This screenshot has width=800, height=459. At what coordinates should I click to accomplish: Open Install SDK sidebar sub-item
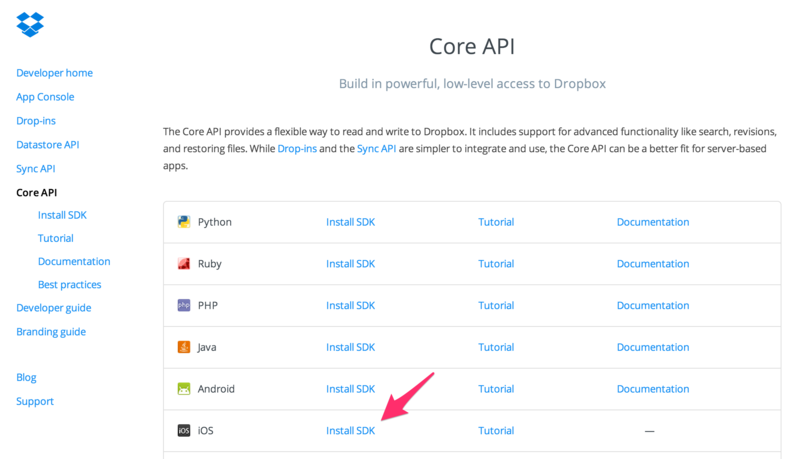click(x=62, y=215)
